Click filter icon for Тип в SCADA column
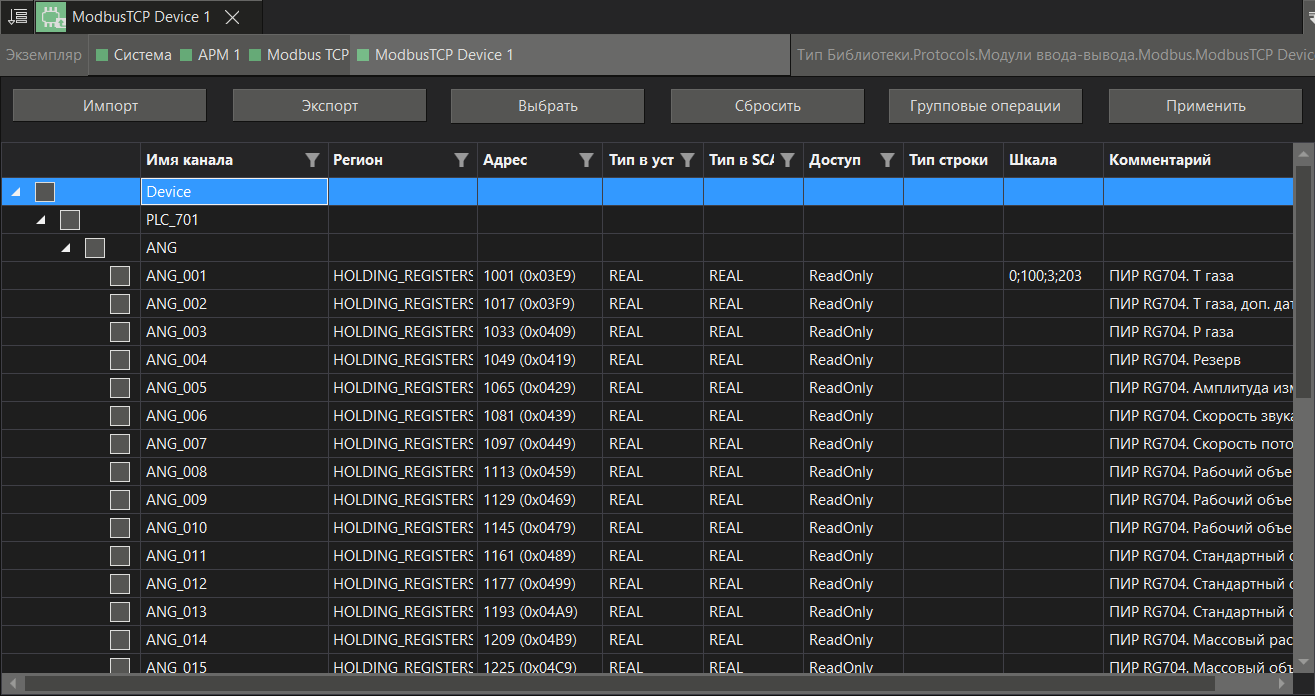The image size is (1315, 696). point(787,160)
